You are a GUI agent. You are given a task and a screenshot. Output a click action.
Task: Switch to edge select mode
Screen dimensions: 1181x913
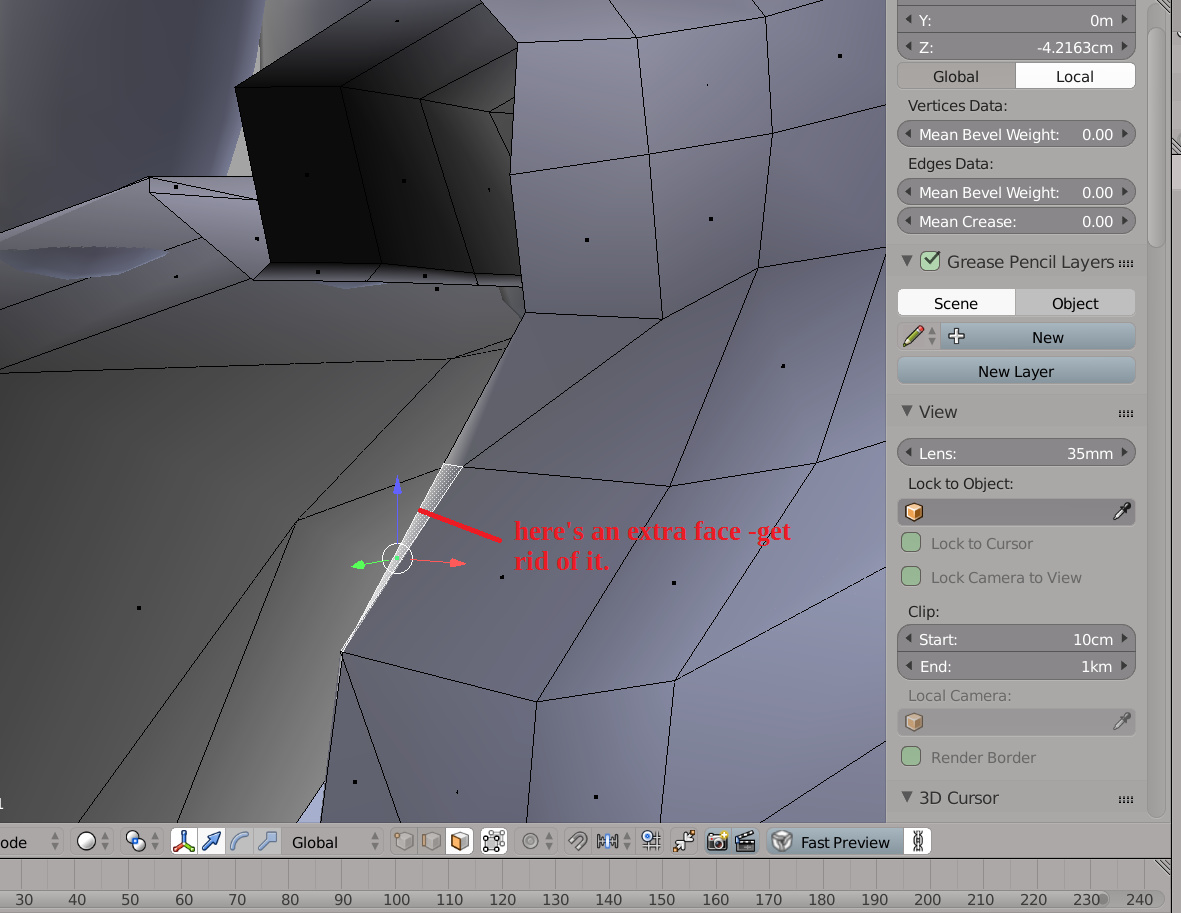pos(432,841)
